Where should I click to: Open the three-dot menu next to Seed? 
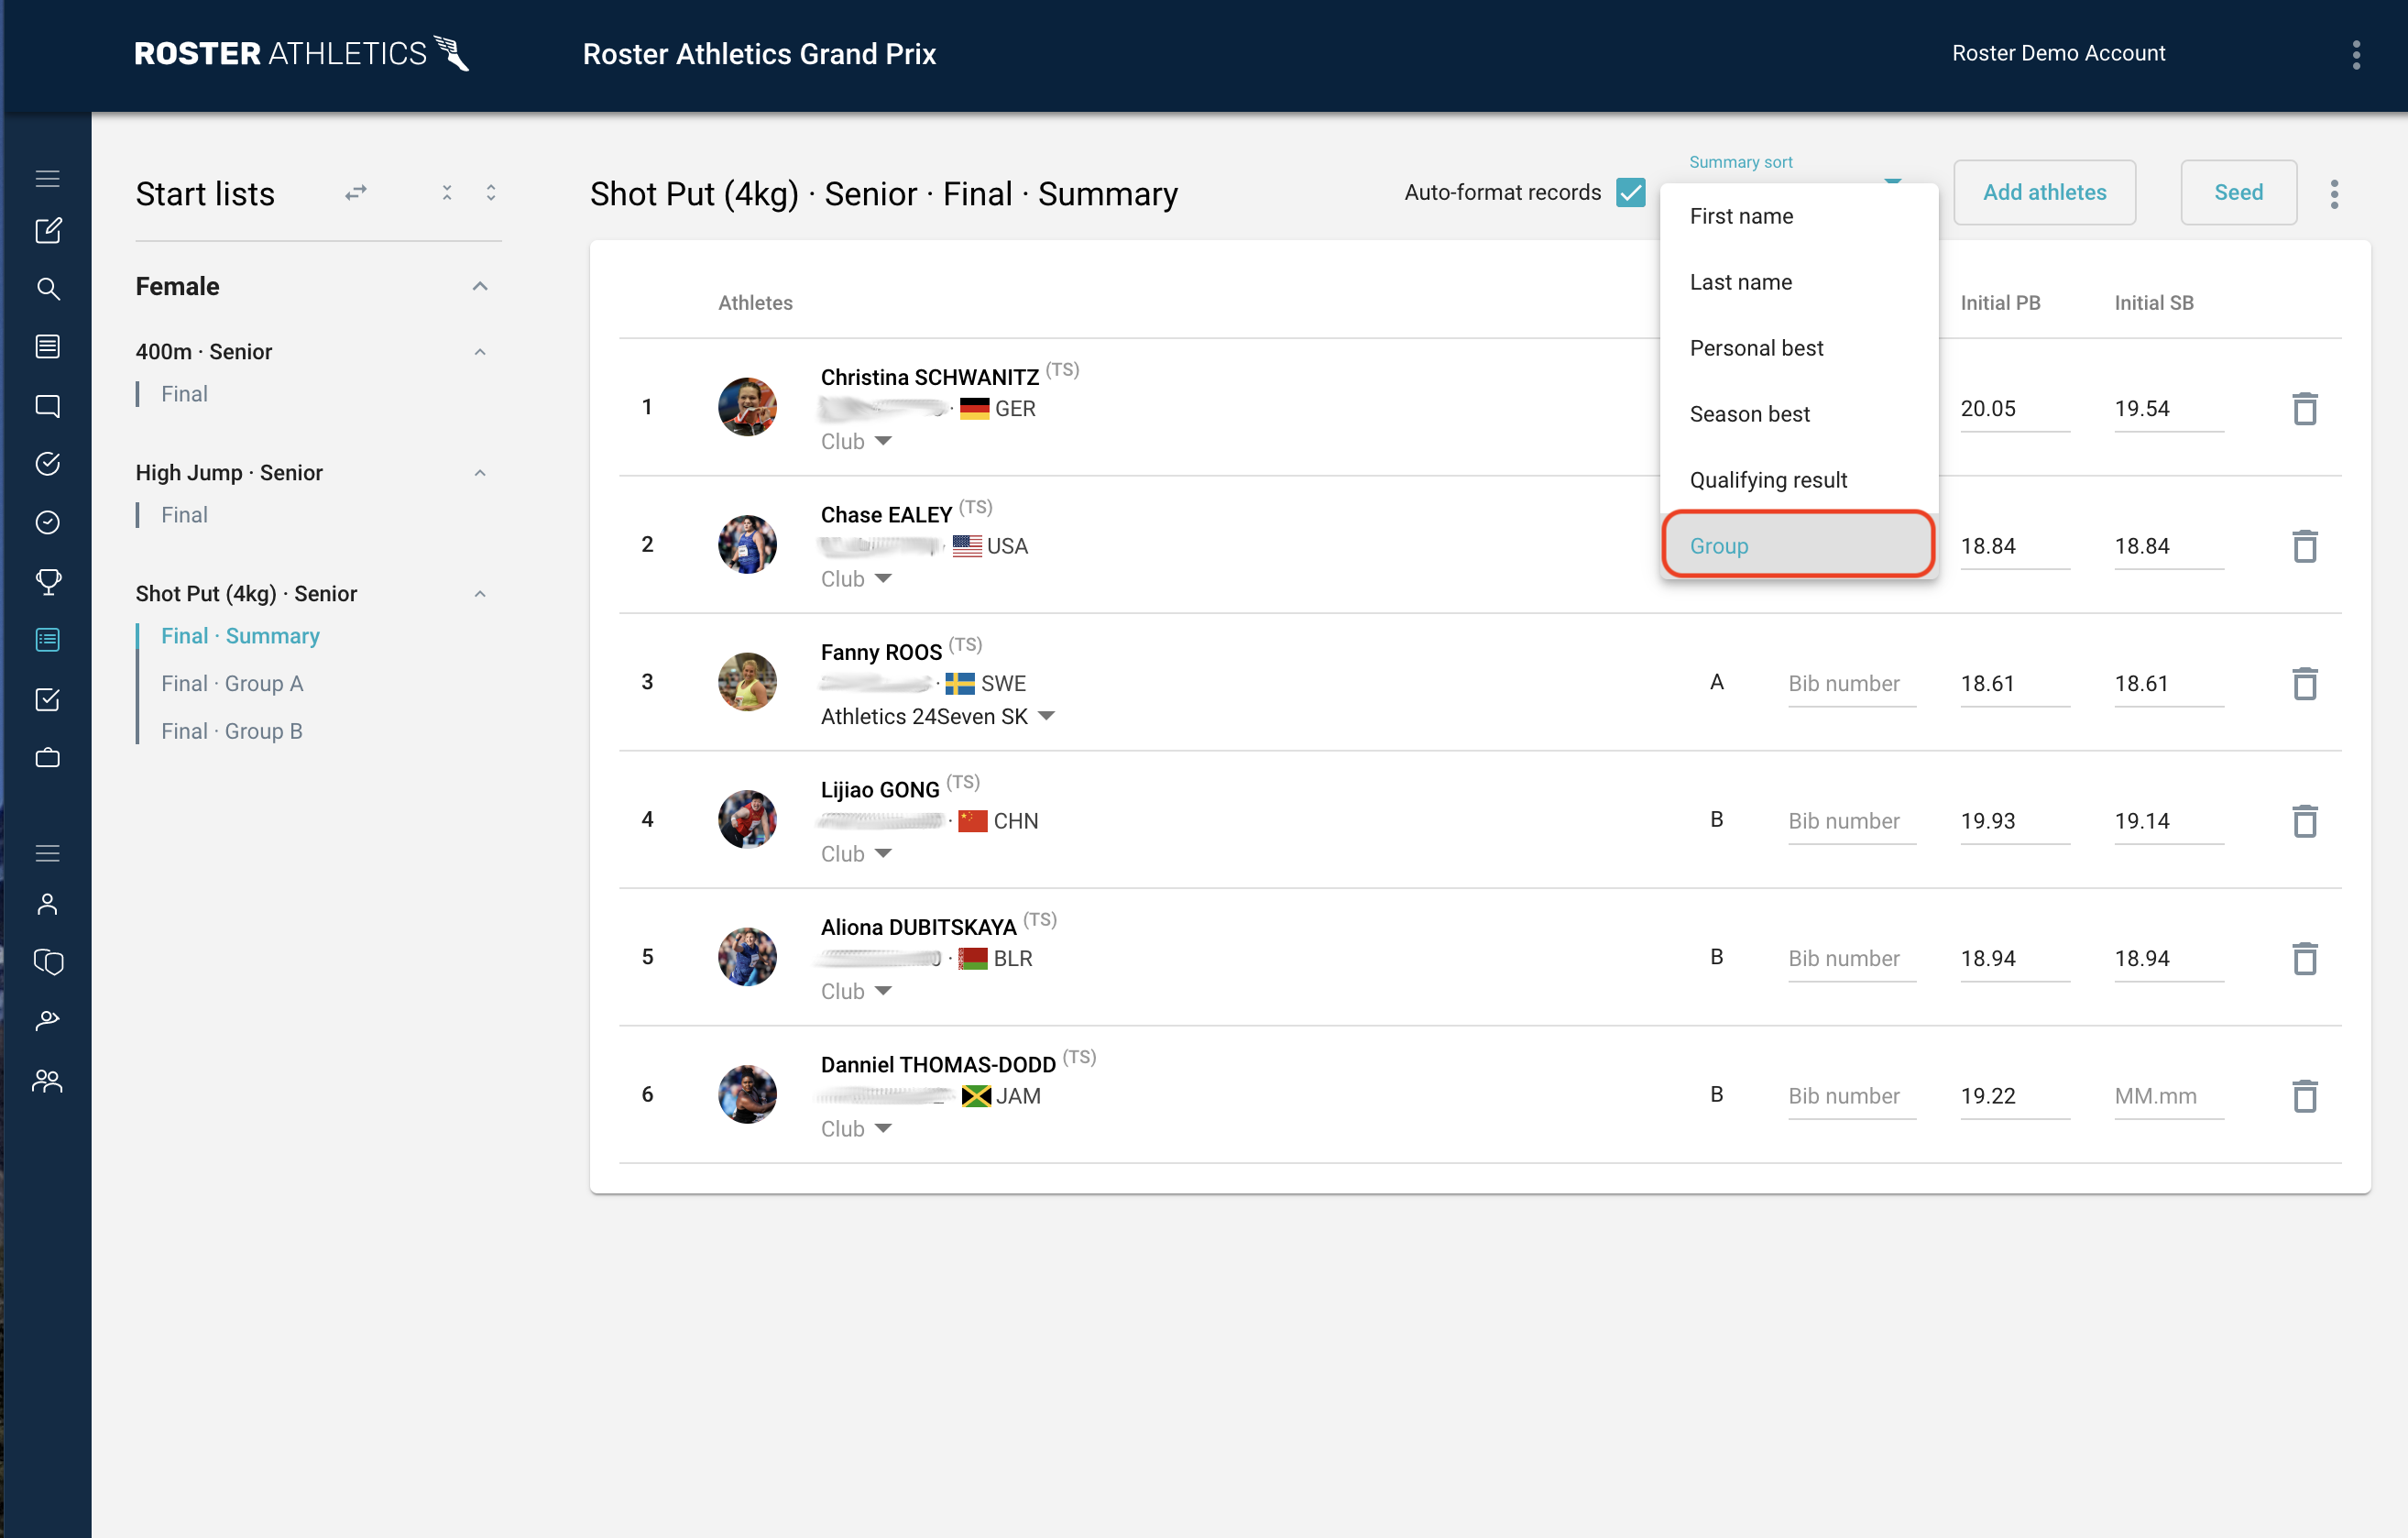tap(2334, 193)
